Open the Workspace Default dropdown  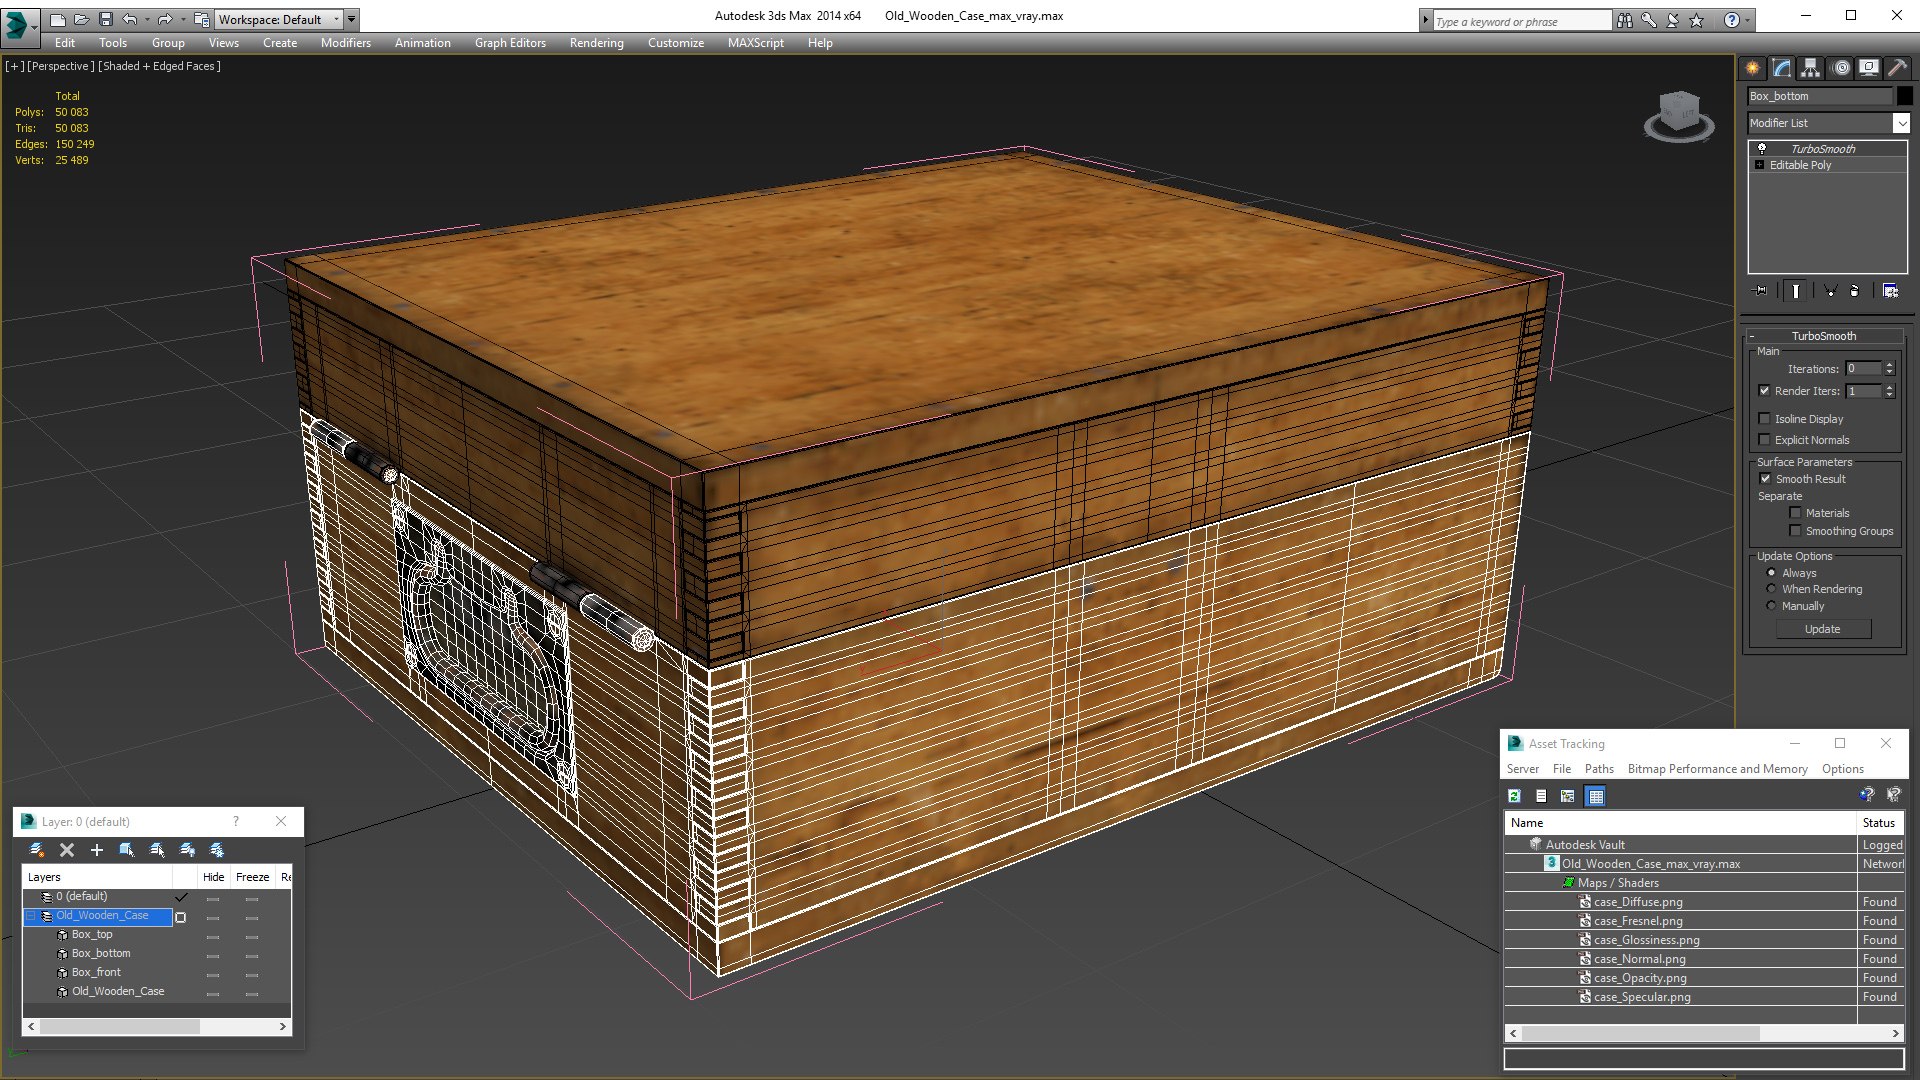[x=279, y=19]
